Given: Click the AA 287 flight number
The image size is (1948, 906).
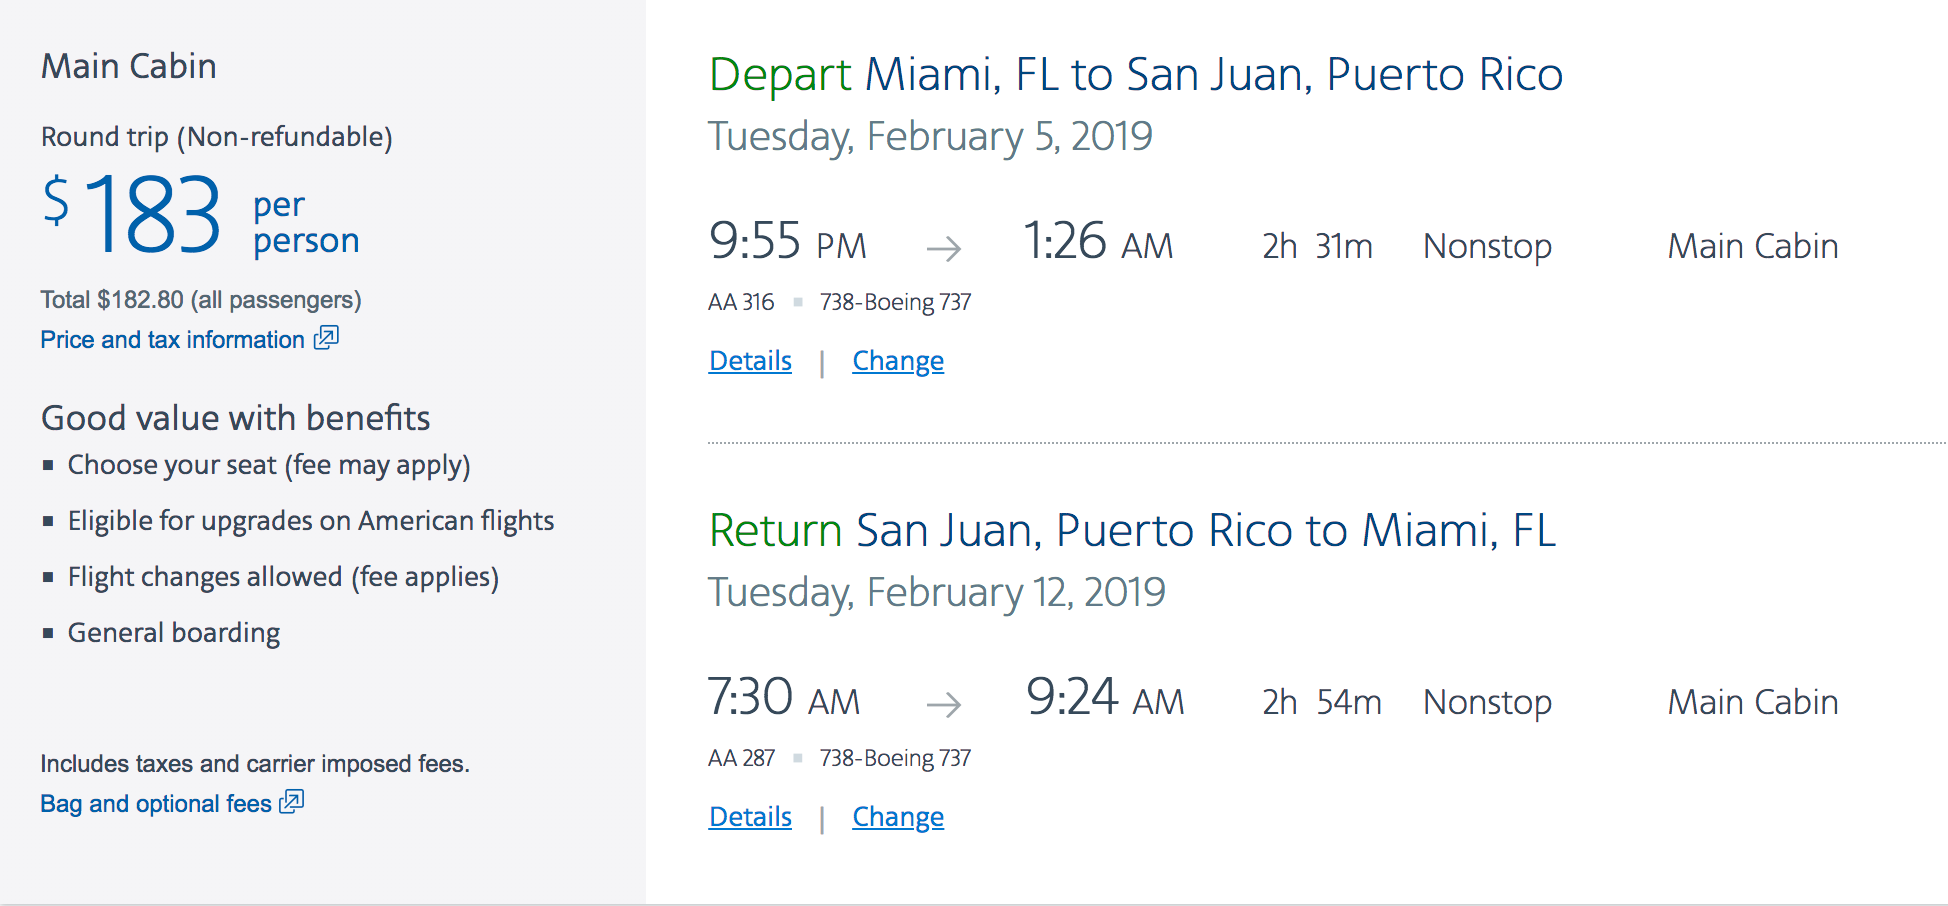Looking at the screenshot, I should point(741,758).
